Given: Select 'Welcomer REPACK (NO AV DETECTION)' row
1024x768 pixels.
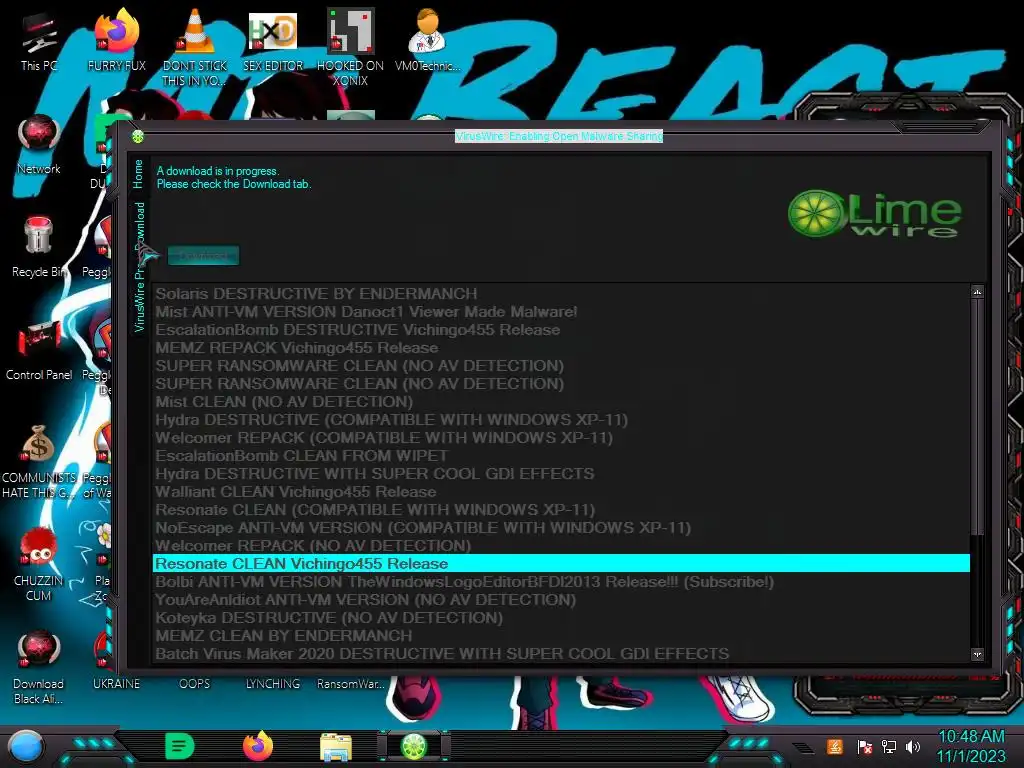Looking at the screenshot, I should 561,545.
